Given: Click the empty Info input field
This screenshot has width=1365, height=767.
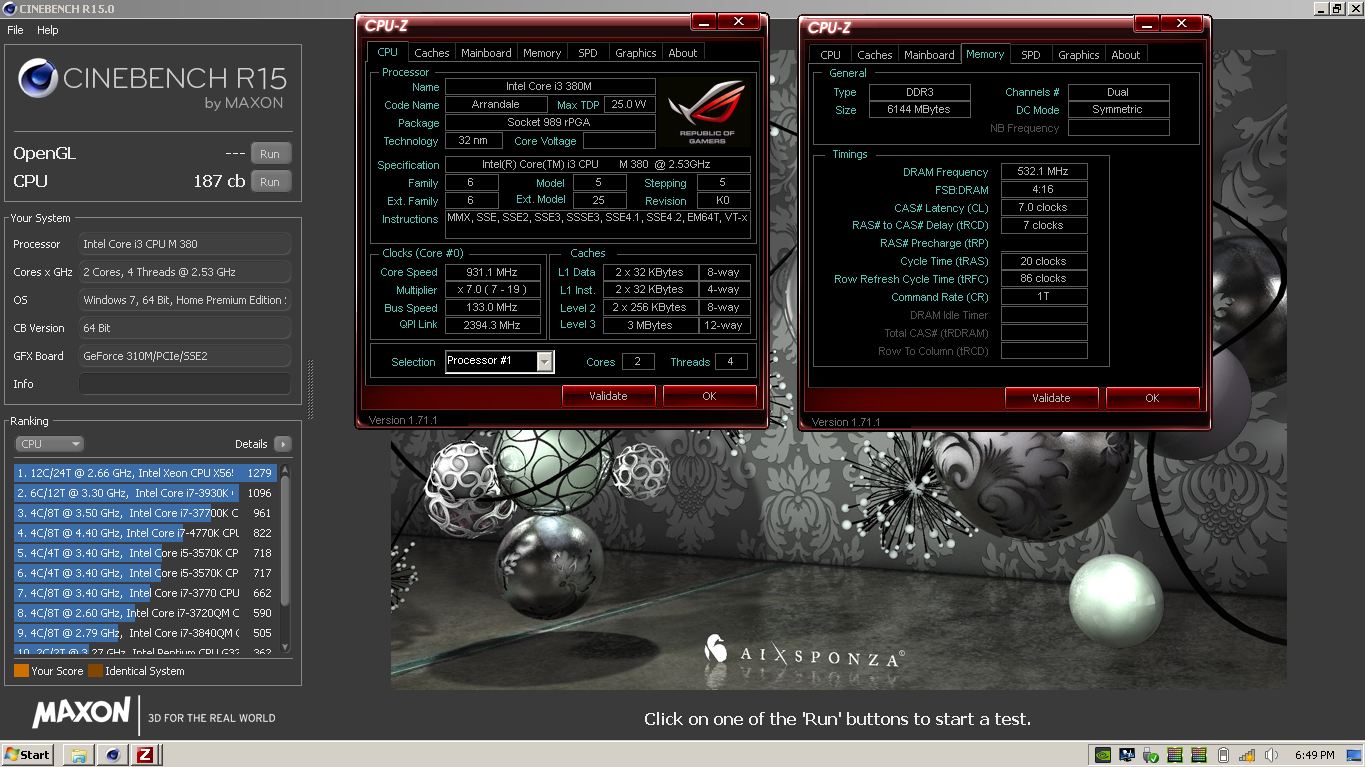Looking at the screenshot, I should tap(185, 384).
